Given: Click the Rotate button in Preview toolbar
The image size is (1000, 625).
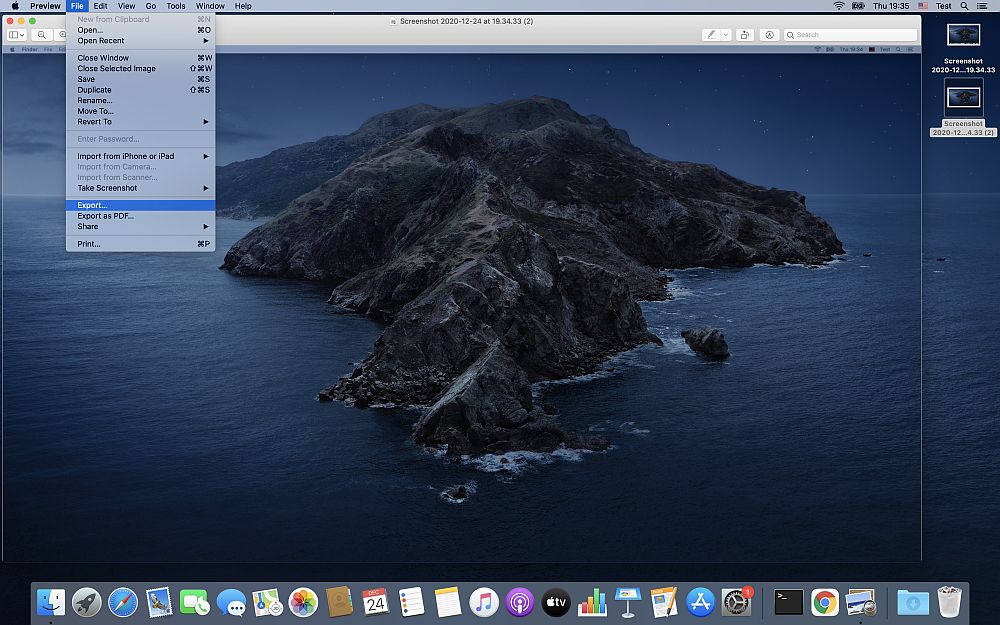Looking at the screenshot, I should click(745, 35).
